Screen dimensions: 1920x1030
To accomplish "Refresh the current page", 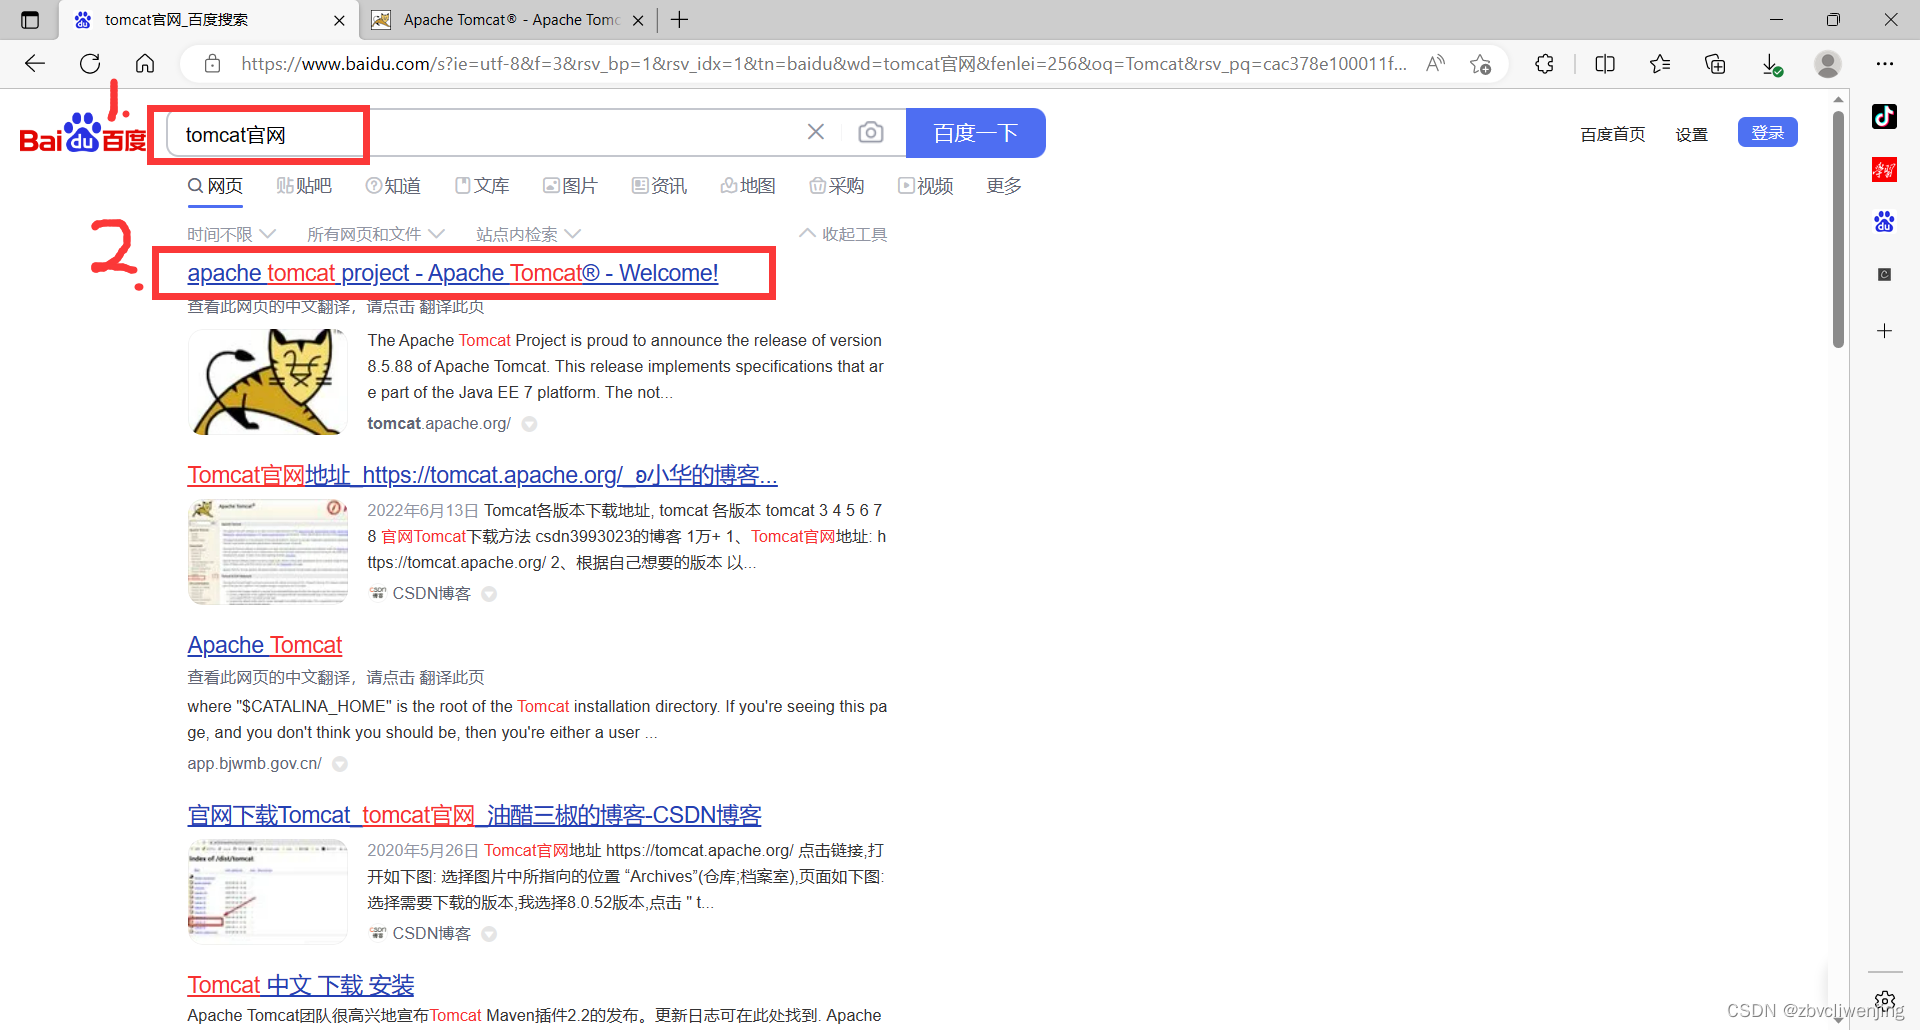I will pyautogui.click(x=90, y=64).
